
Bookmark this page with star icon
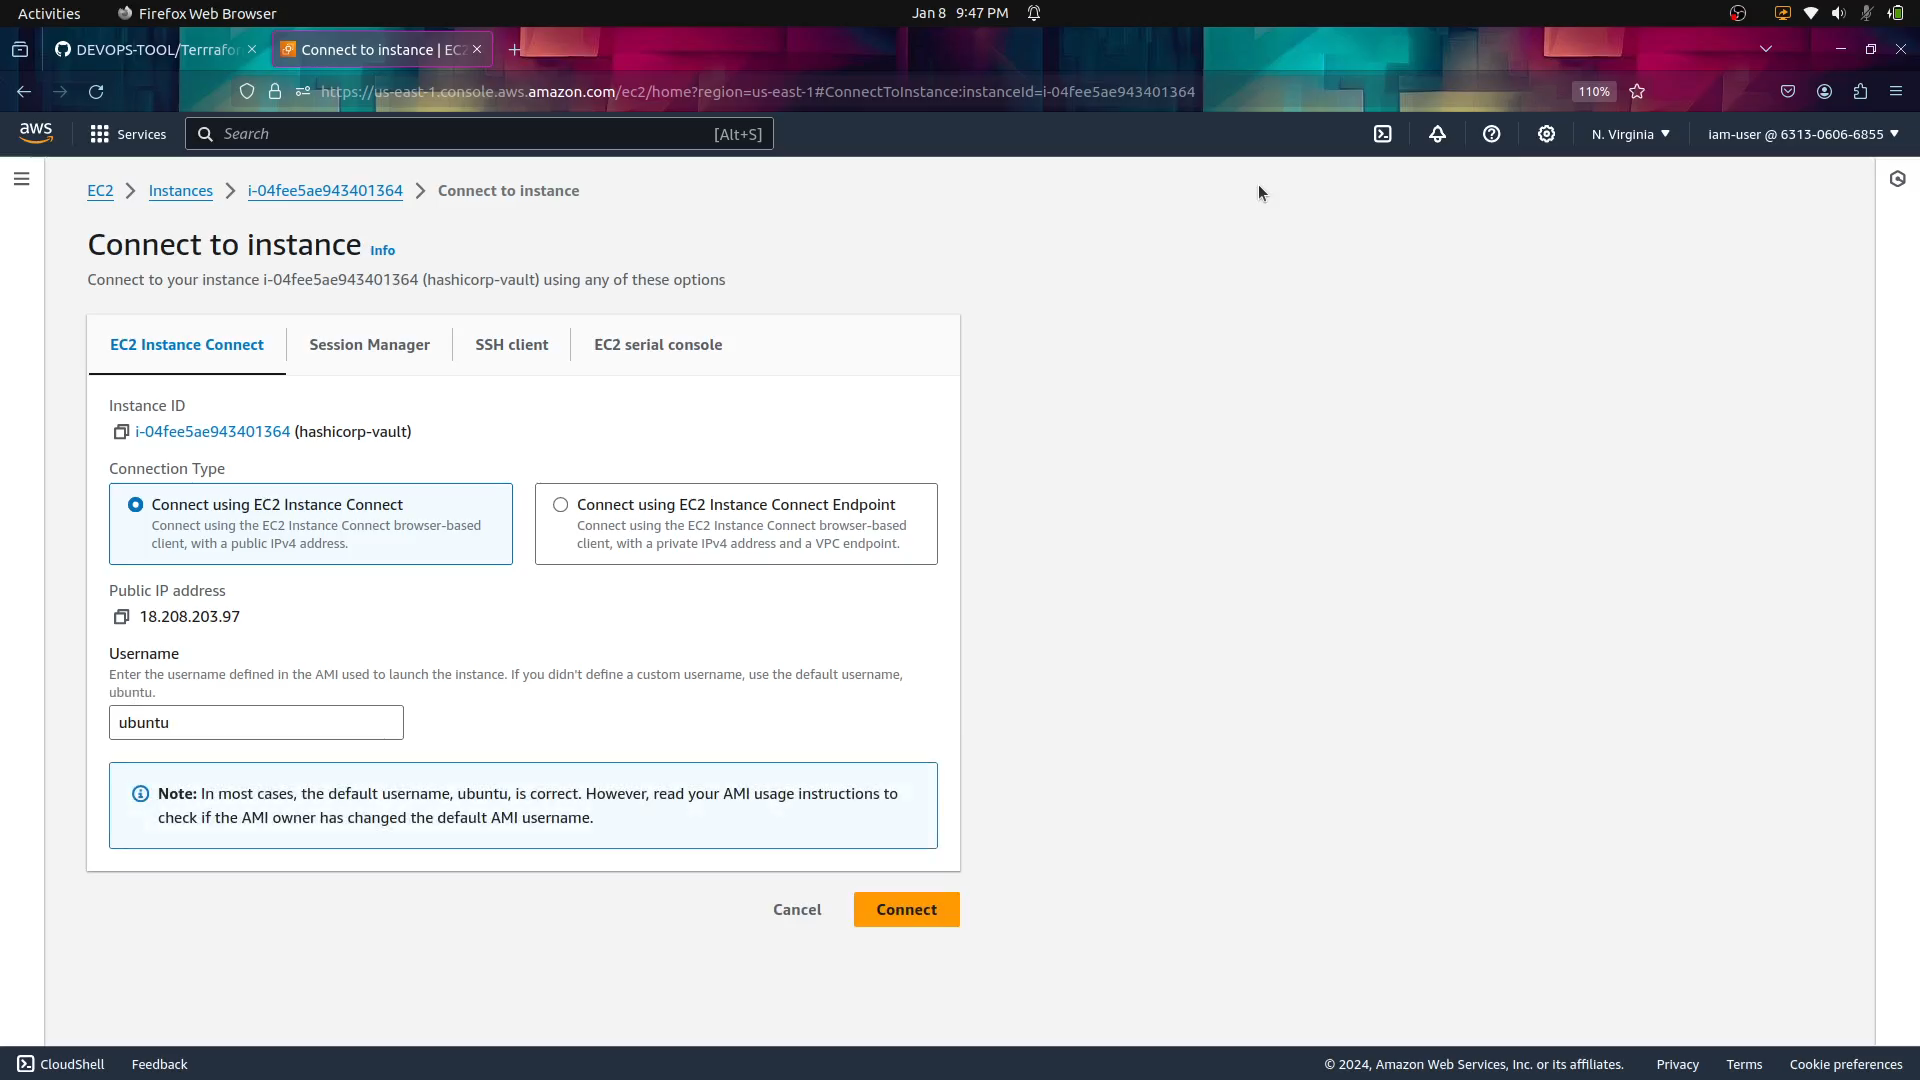coord(1637,92)
